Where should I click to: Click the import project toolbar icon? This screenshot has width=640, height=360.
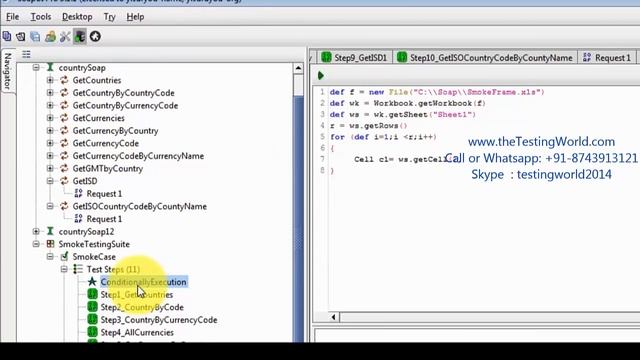coord(21,37)
